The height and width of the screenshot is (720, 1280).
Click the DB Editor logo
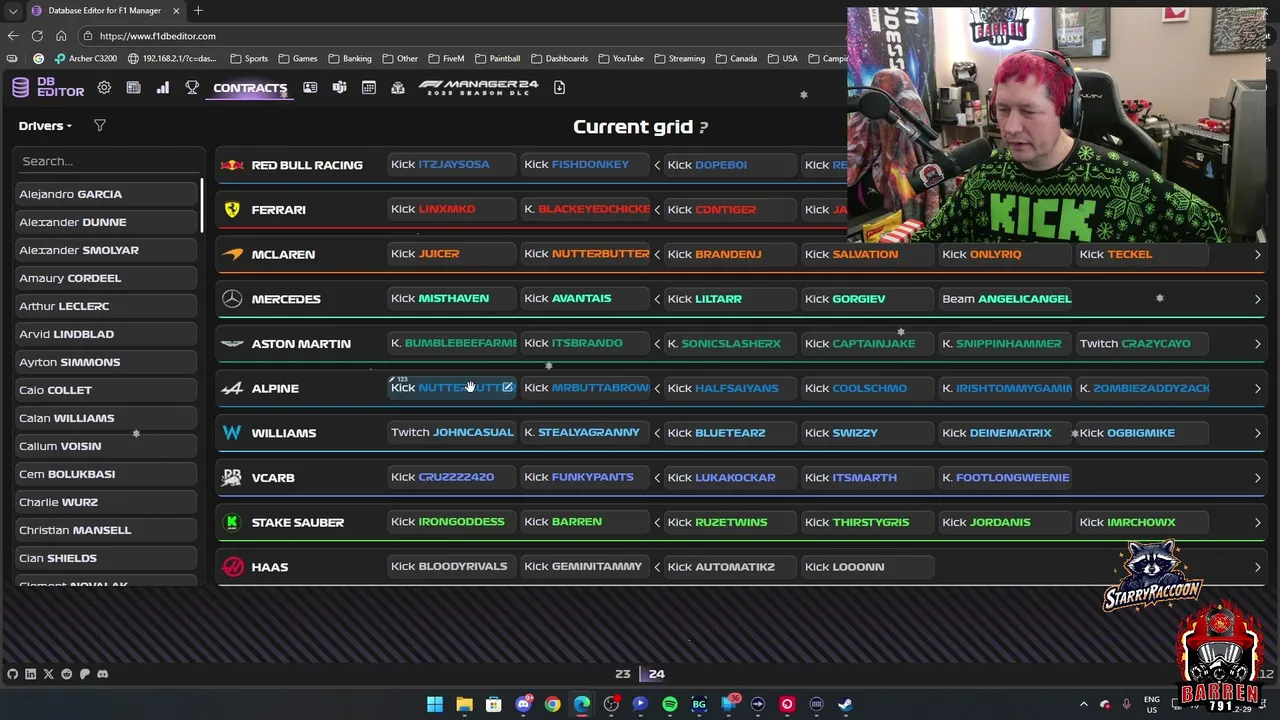[48, 88]
